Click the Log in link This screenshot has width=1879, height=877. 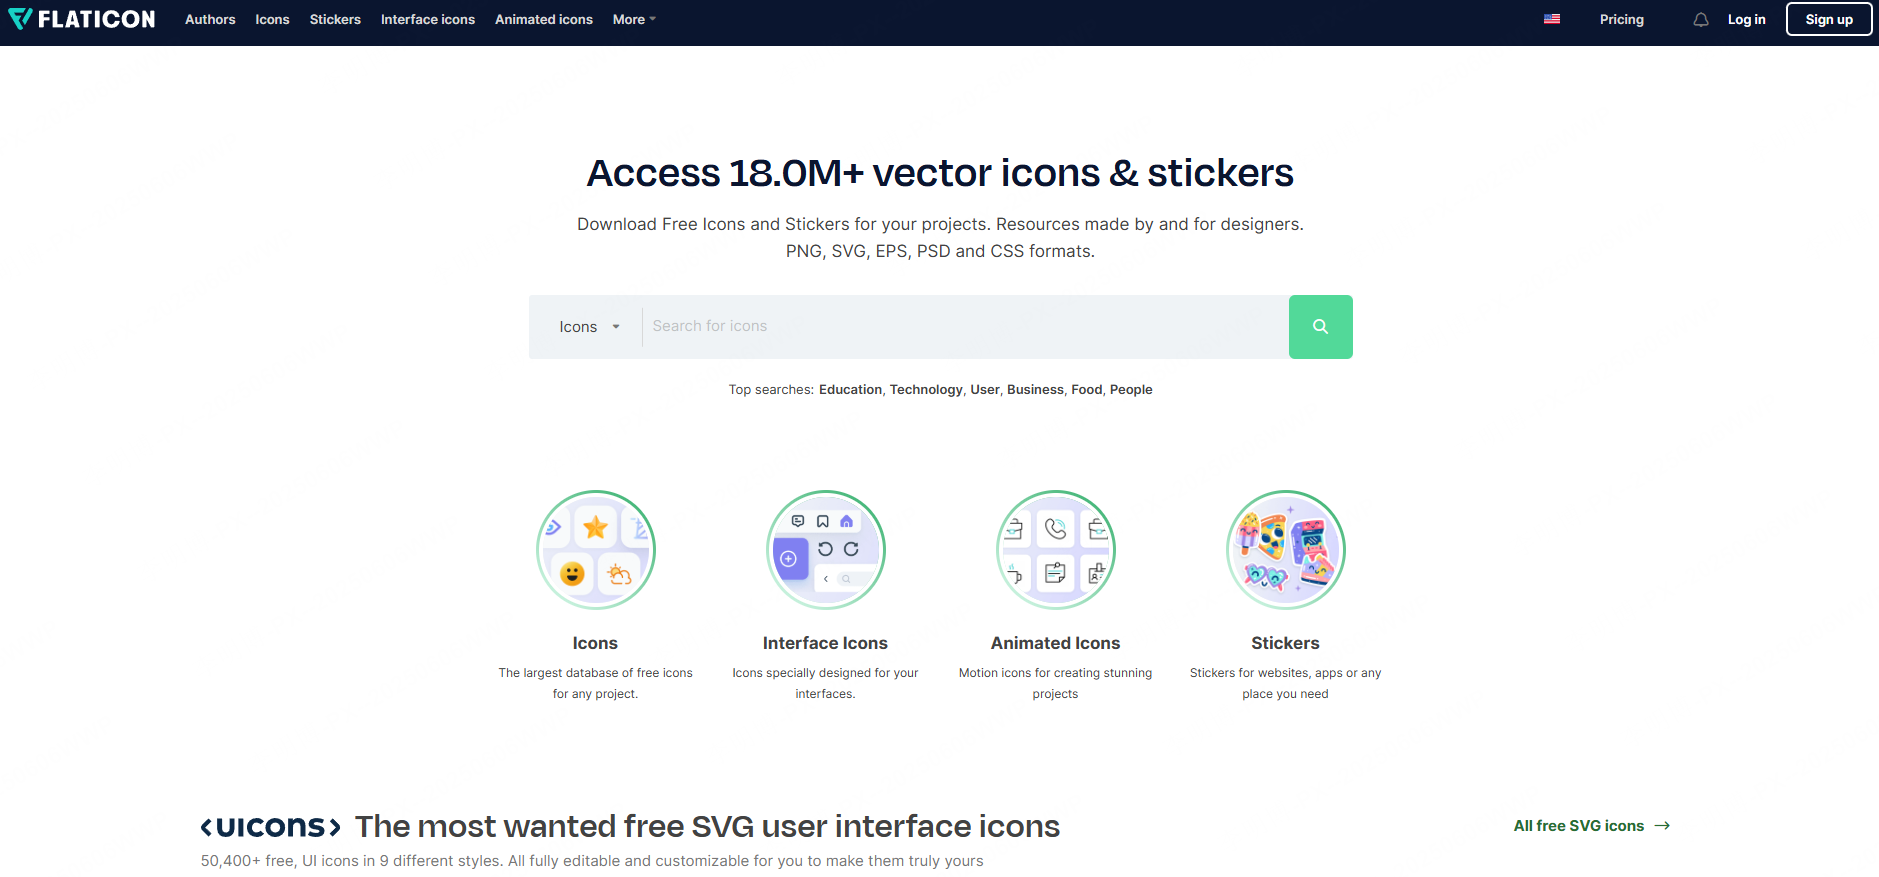[1746, 19]
